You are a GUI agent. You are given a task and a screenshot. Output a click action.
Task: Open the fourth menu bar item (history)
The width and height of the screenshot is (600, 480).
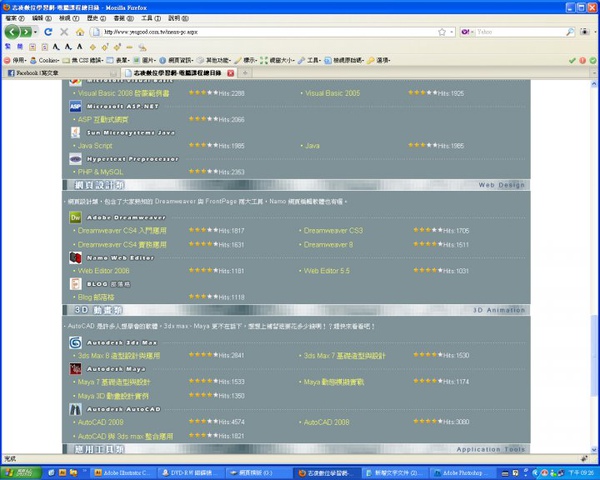click(96, 18)
